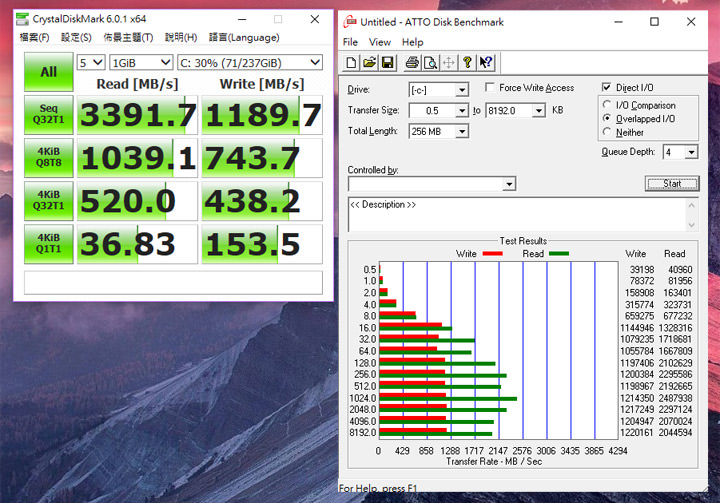Select the Neither radio button
The height and width of the screenshot is (503, 720).
(608, 132)
